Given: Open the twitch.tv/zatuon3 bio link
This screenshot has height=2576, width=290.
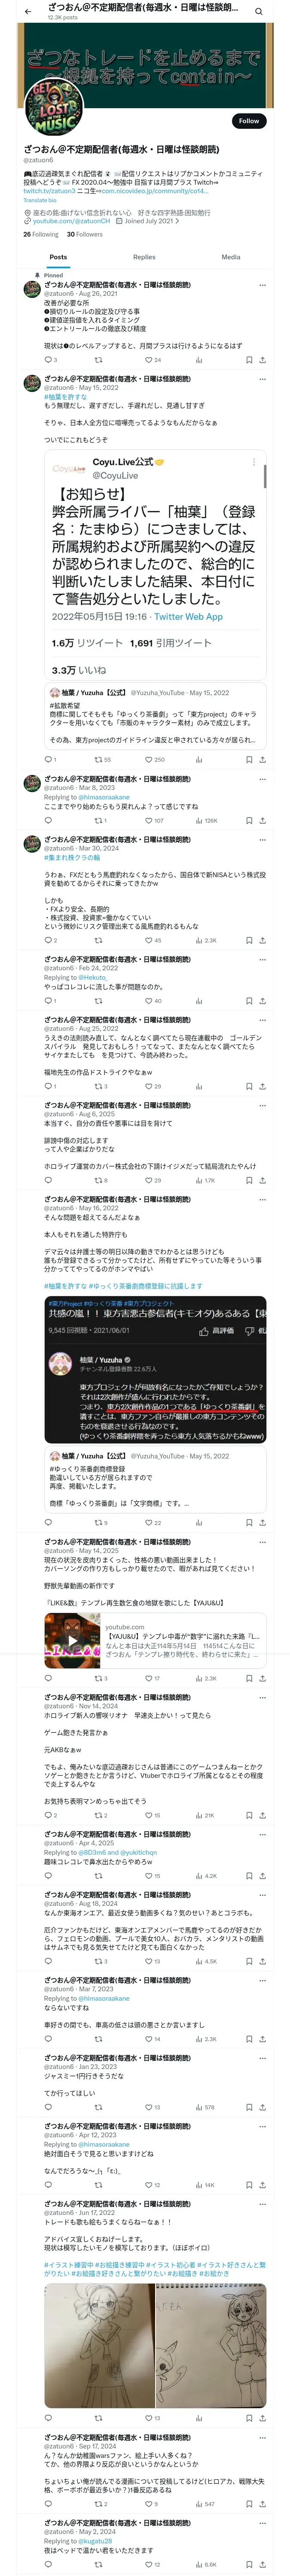Looking at the screenshot, I should 49,191.
